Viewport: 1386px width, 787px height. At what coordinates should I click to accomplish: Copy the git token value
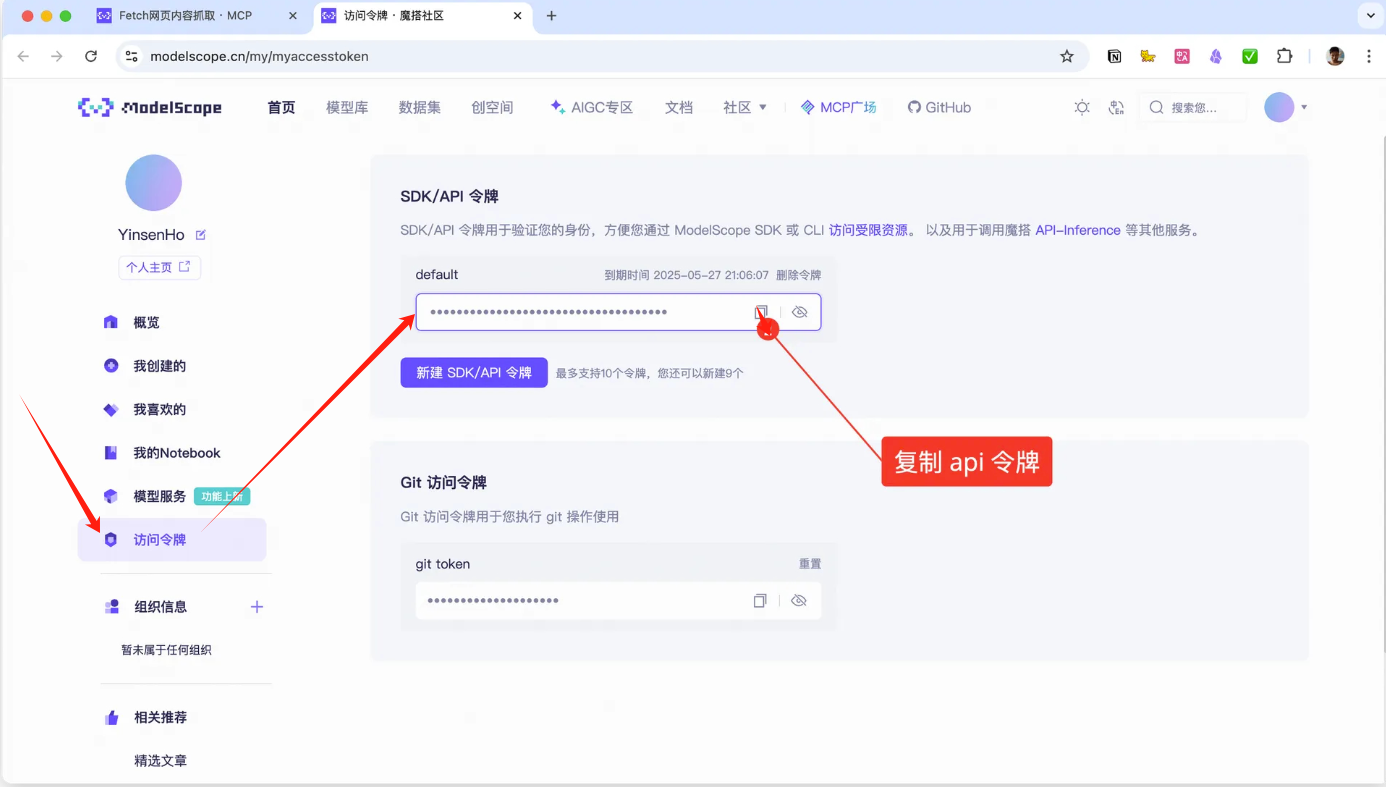coord(760,601)
